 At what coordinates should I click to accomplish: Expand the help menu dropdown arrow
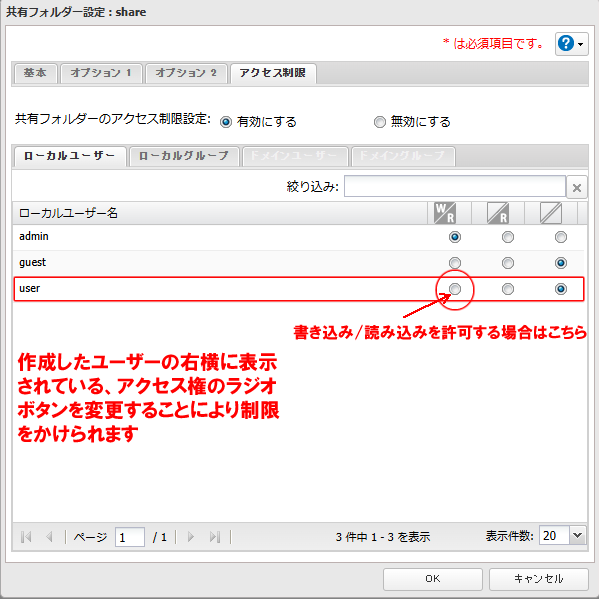581,44
